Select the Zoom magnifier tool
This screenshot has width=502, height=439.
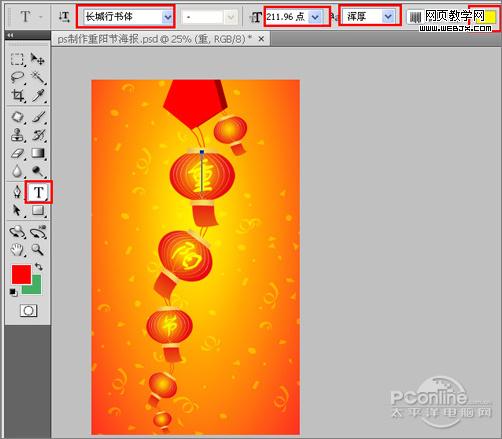point(38,249)
